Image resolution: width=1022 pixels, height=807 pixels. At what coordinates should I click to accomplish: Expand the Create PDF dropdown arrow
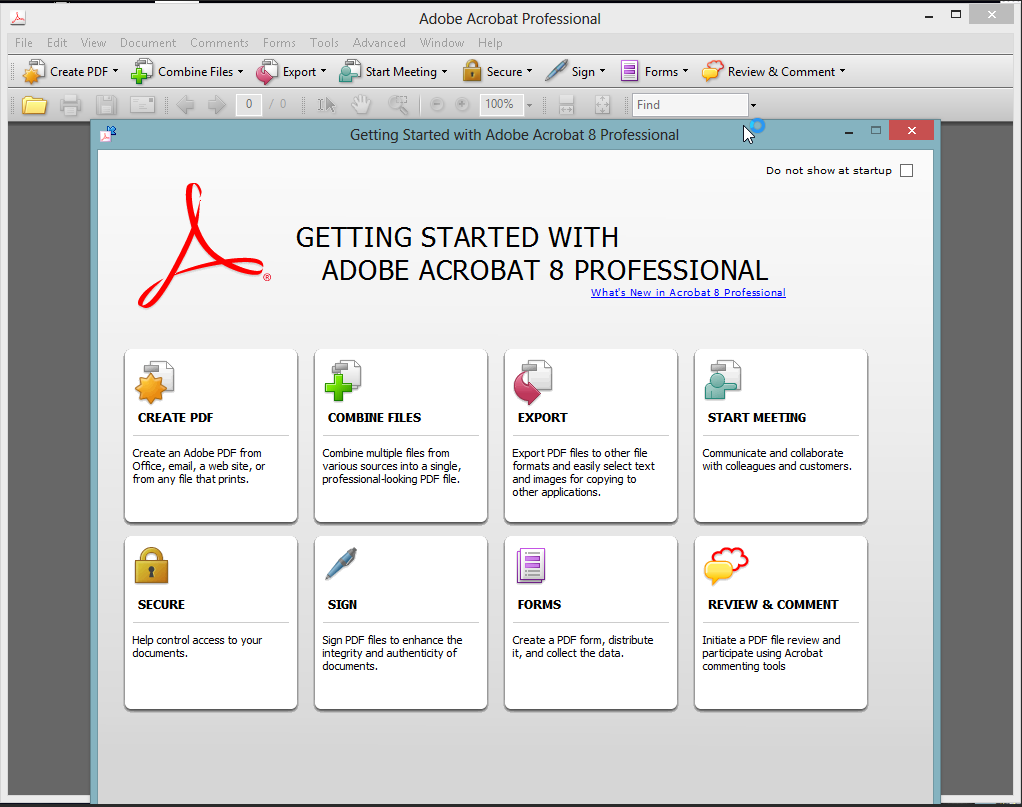click(x=115, y=71)
